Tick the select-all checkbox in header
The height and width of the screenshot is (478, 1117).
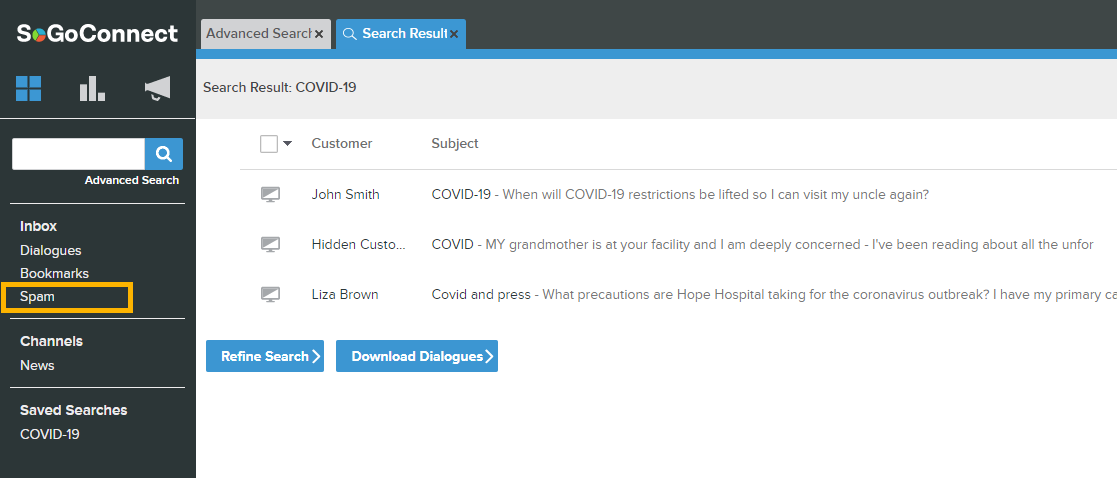tap(269, 144)
